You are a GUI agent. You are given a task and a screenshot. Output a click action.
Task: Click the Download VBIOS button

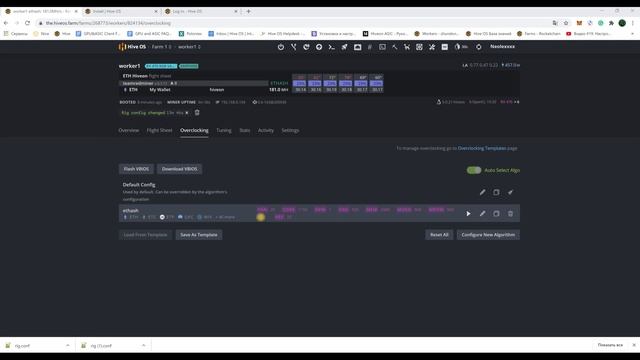pos(180,169)
